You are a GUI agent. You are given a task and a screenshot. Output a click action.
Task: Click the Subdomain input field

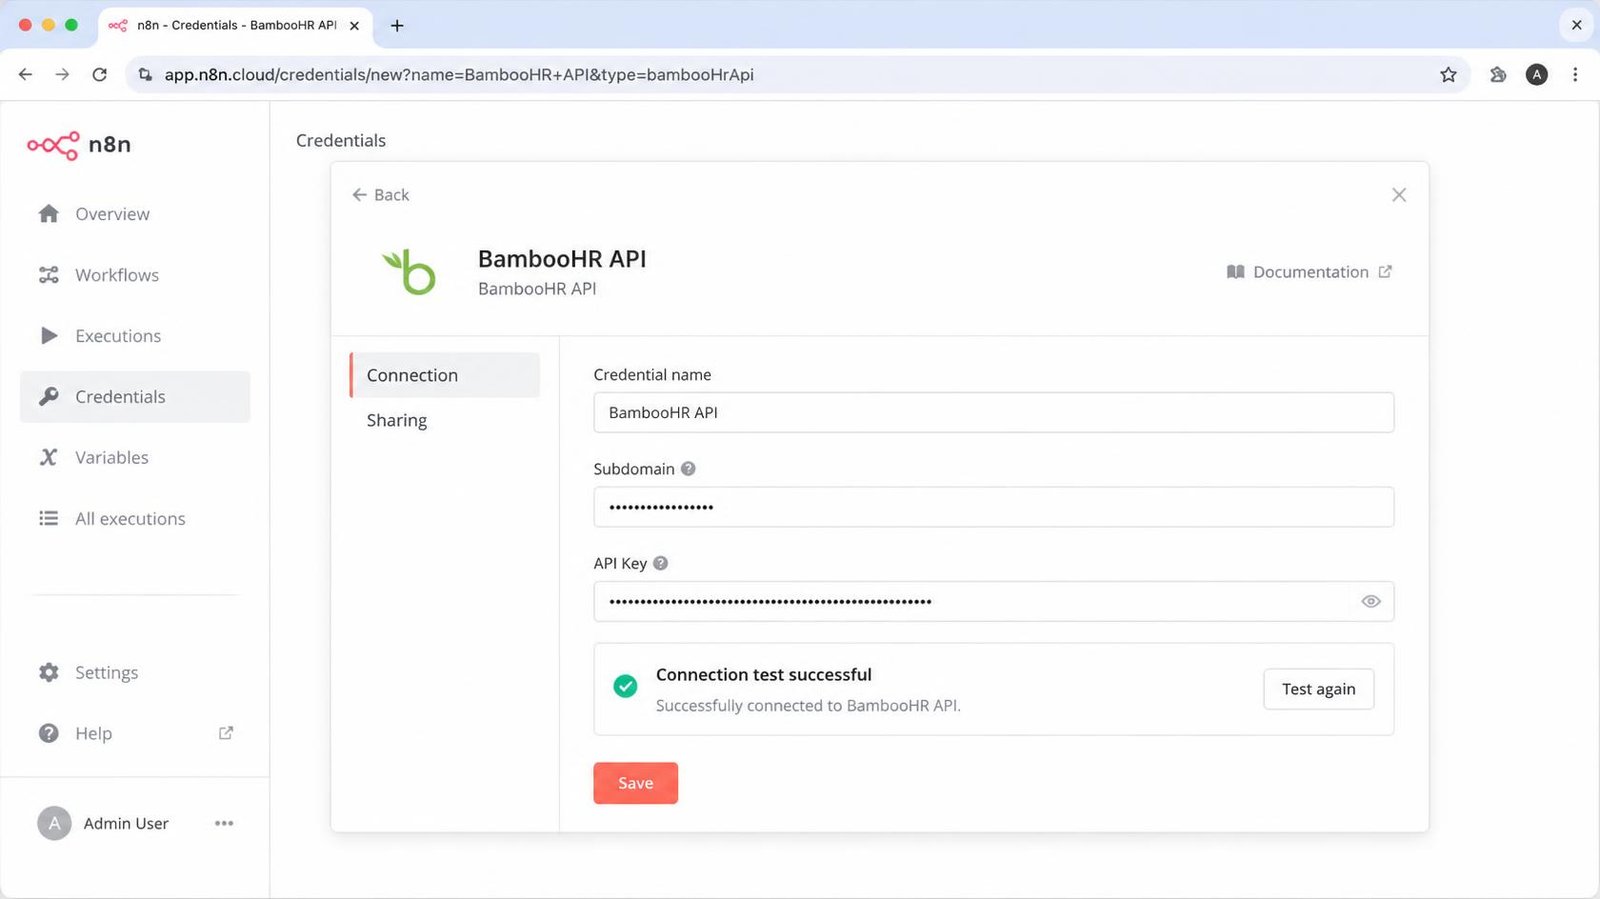(994, 507)
